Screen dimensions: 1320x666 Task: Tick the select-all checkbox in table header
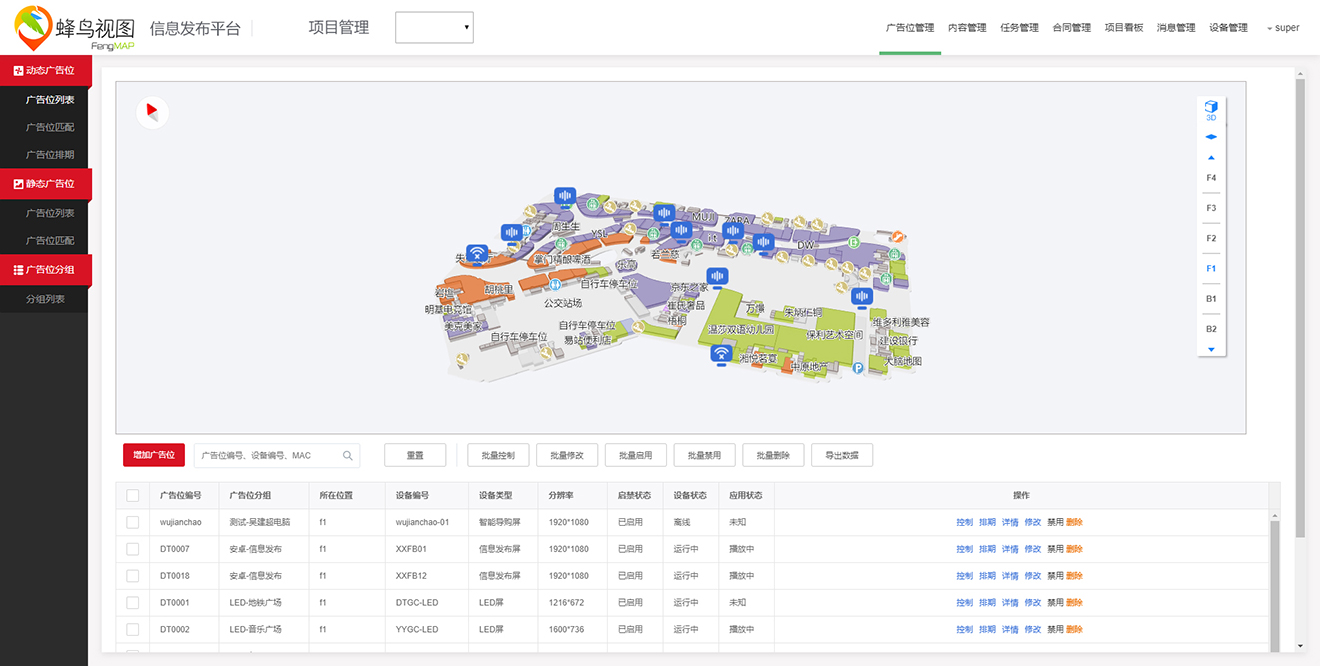(133, 495)
